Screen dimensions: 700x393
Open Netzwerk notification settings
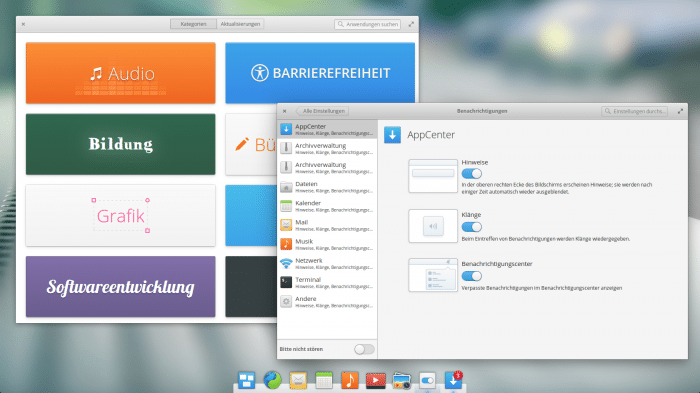click(327, 263)
